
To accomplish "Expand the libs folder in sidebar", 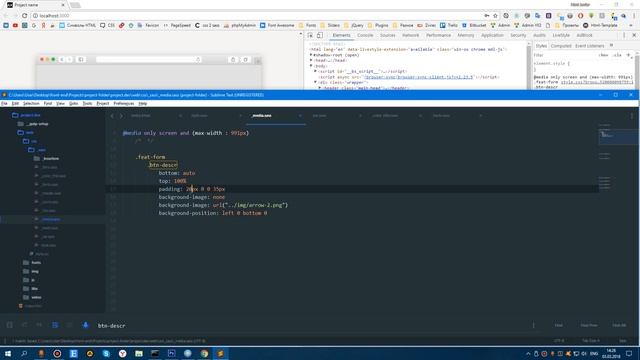I will coord(31,289).
